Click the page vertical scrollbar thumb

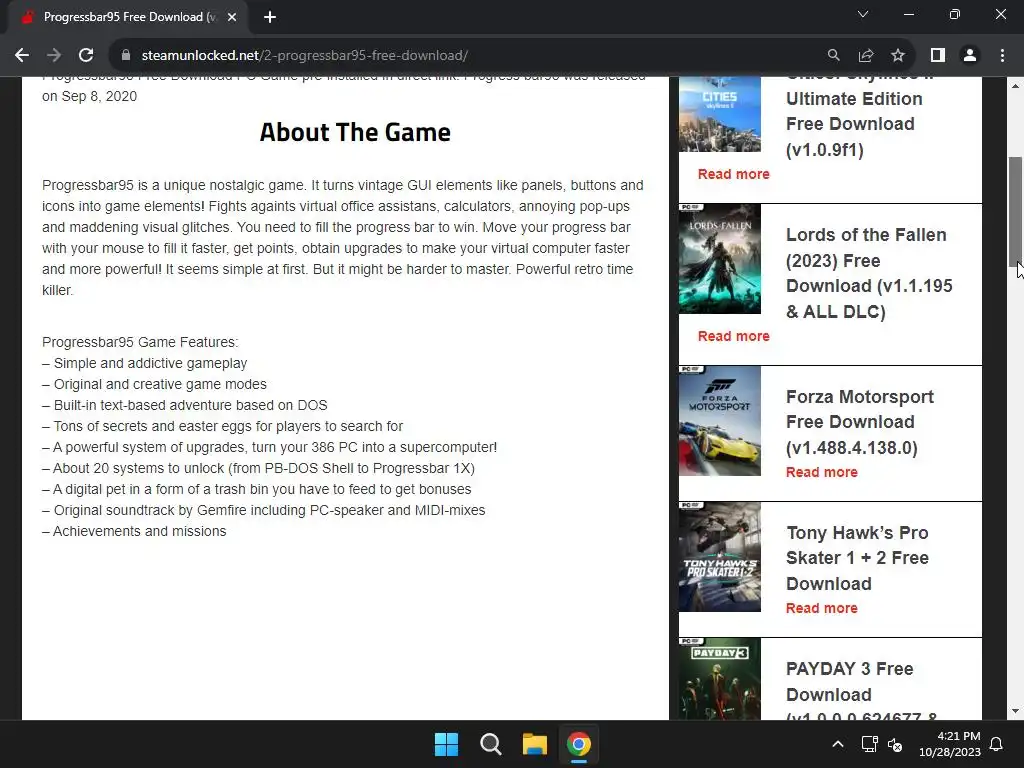1015,211
